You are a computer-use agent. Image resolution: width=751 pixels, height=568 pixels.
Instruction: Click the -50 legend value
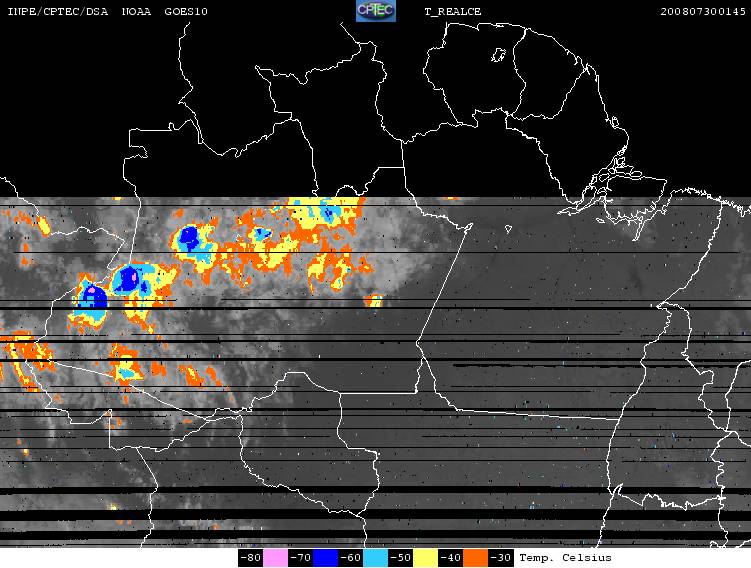point(400,558)
